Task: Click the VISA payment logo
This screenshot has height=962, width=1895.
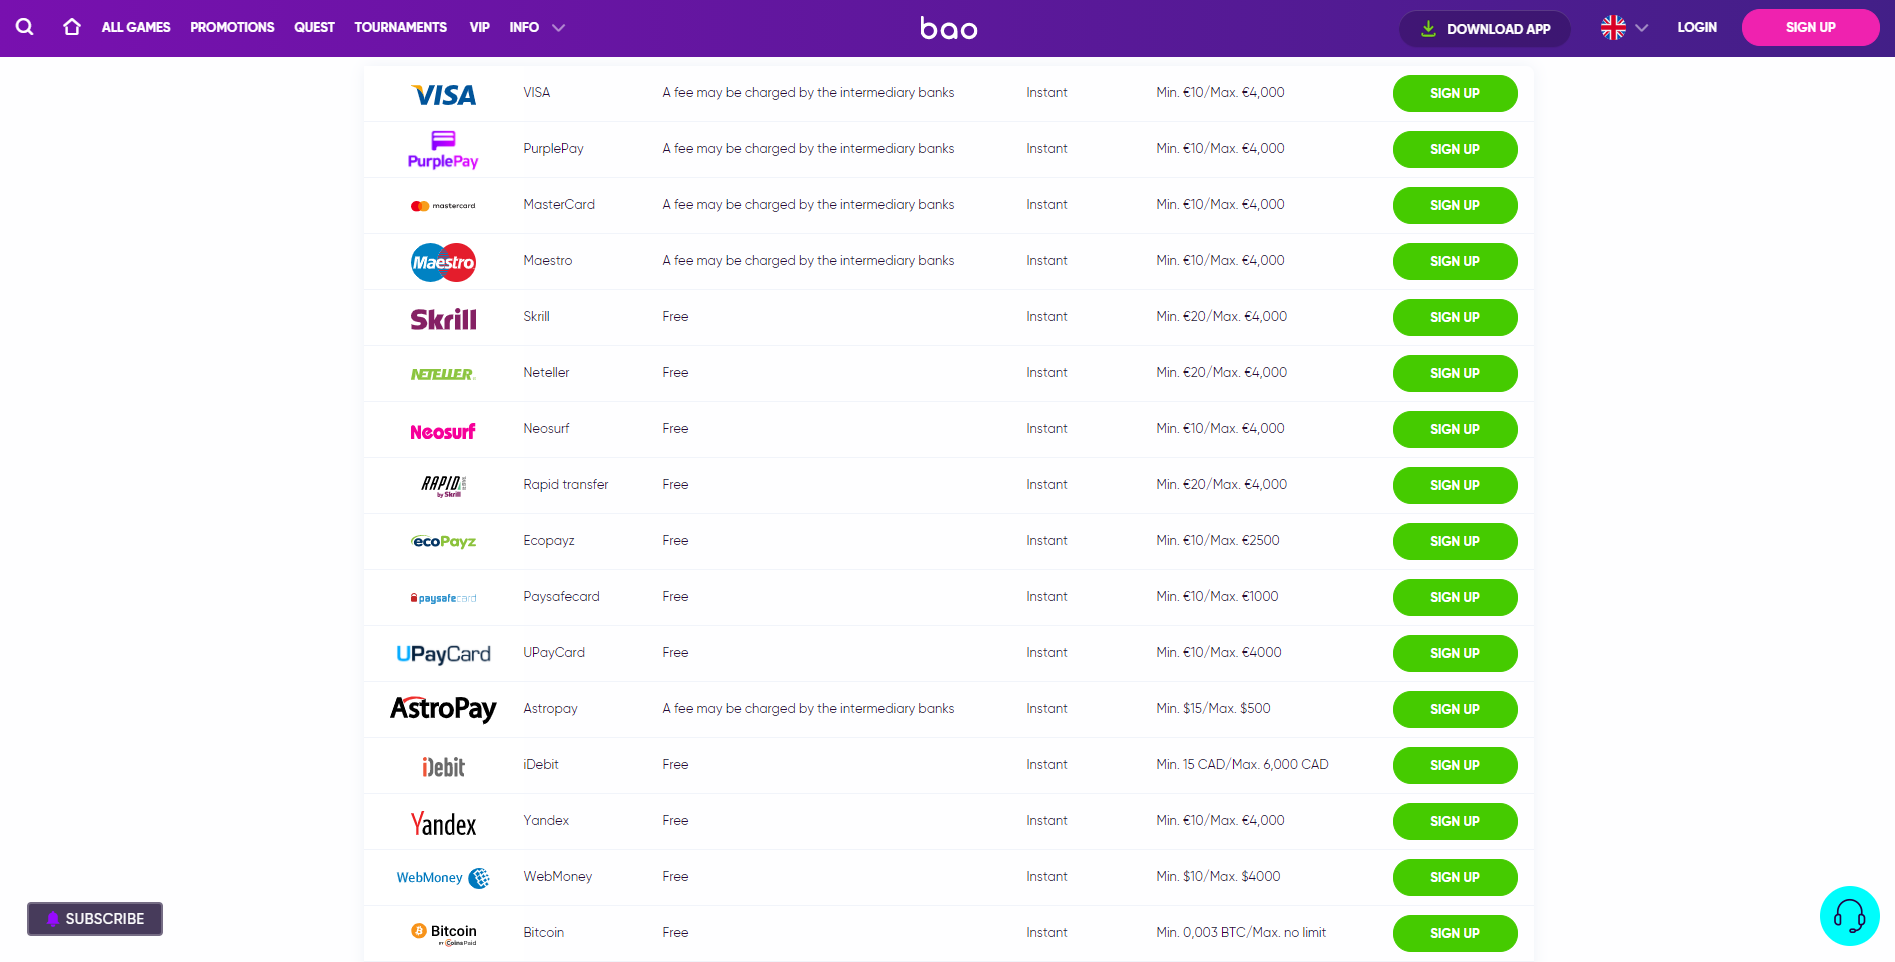Action: pos(444,94)
